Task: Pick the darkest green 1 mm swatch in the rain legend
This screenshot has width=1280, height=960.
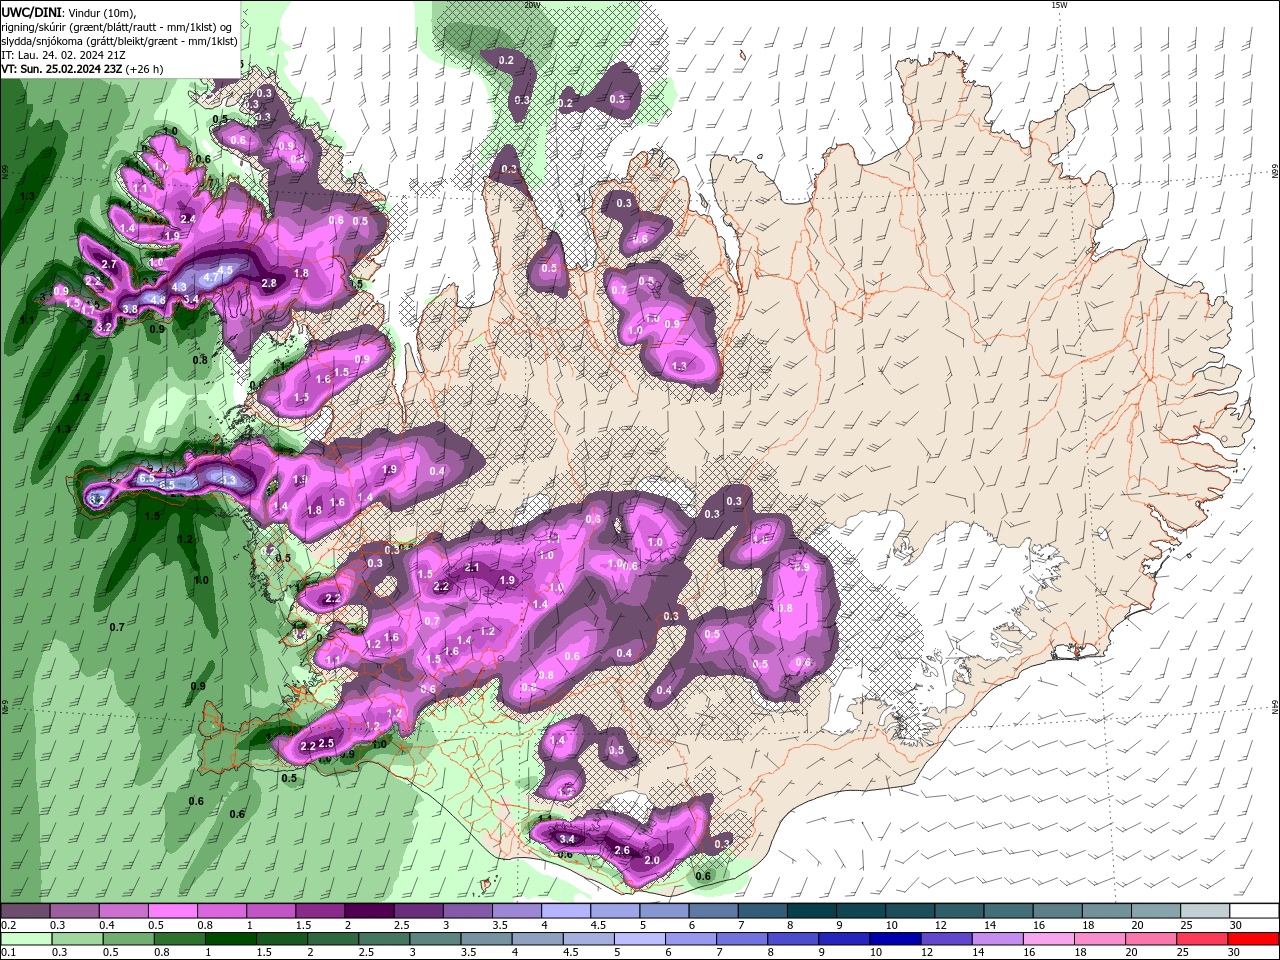Action: (x=230, y=939)
